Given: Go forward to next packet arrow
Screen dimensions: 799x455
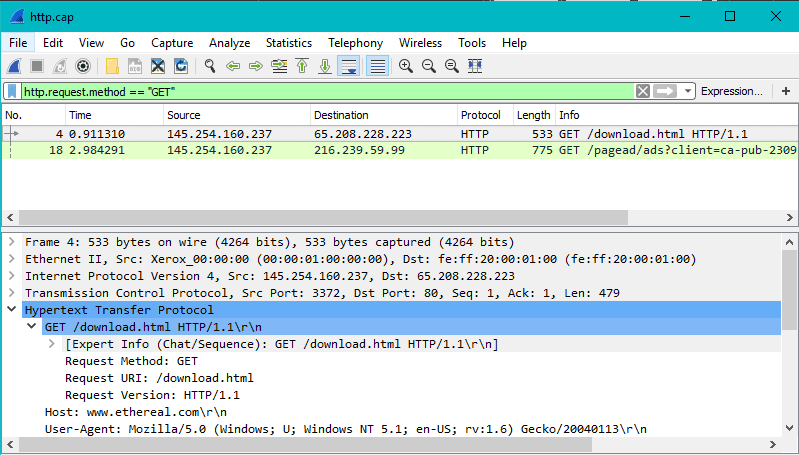Looking at the screenshot, I should (x=256, y=66).
